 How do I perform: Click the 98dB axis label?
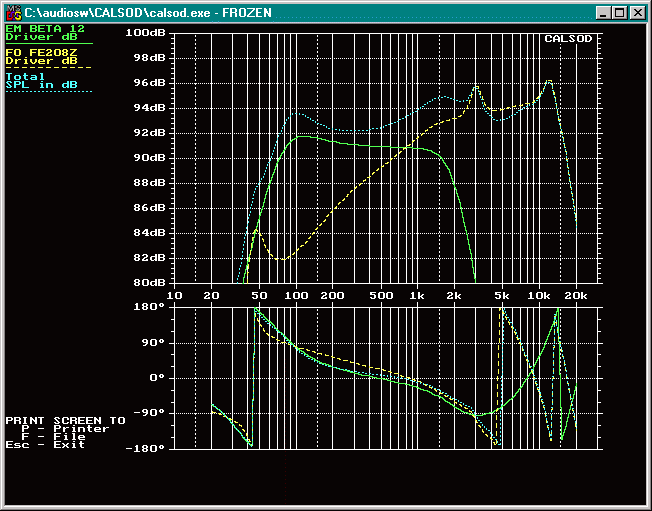click(x=149, y=58)
